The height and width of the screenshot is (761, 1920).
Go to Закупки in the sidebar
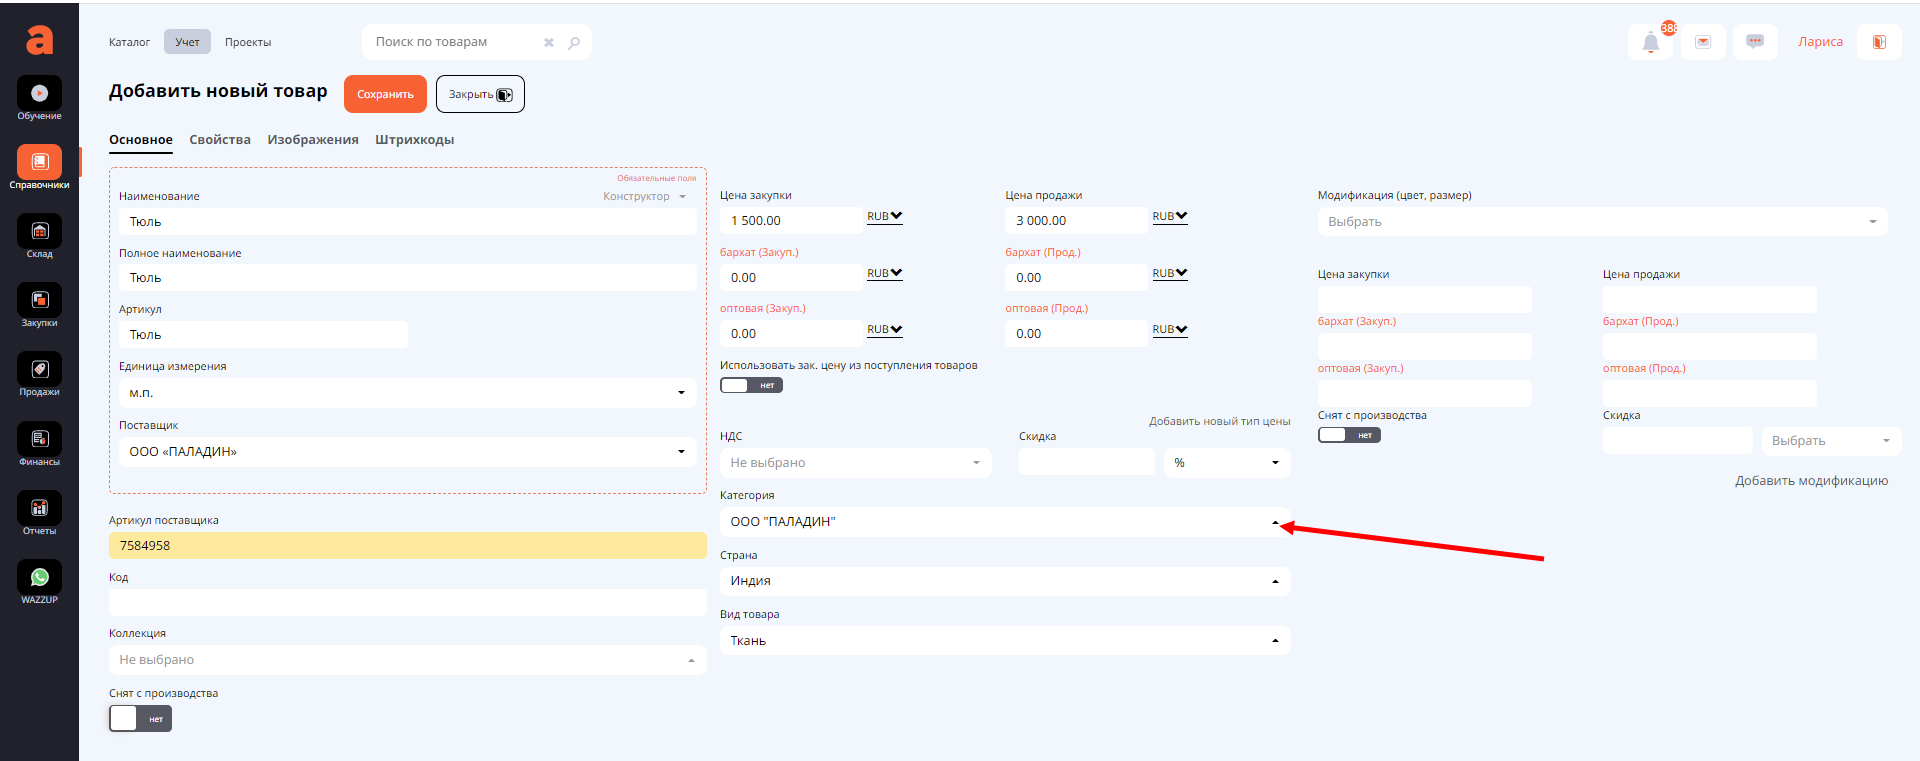pyautogui.click(x=39, y=301)
